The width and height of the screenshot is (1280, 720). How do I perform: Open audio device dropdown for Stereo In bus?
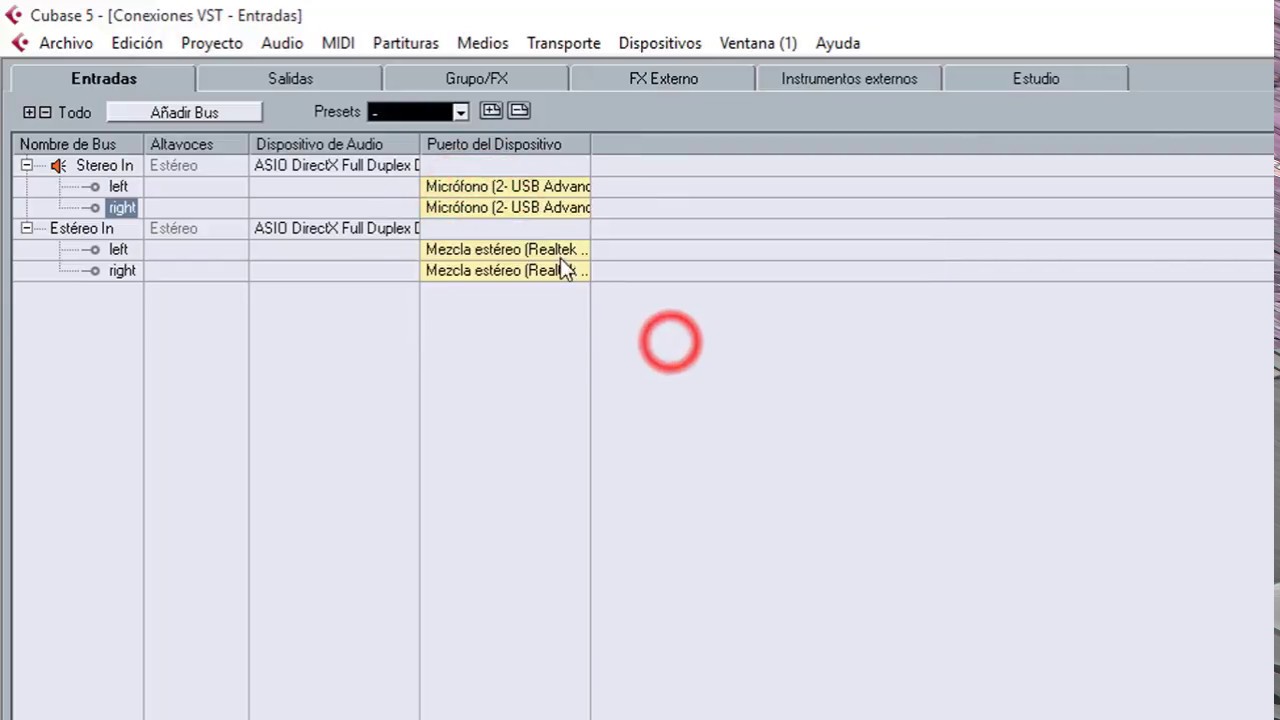pyautogui.click(x=334, y=166)
